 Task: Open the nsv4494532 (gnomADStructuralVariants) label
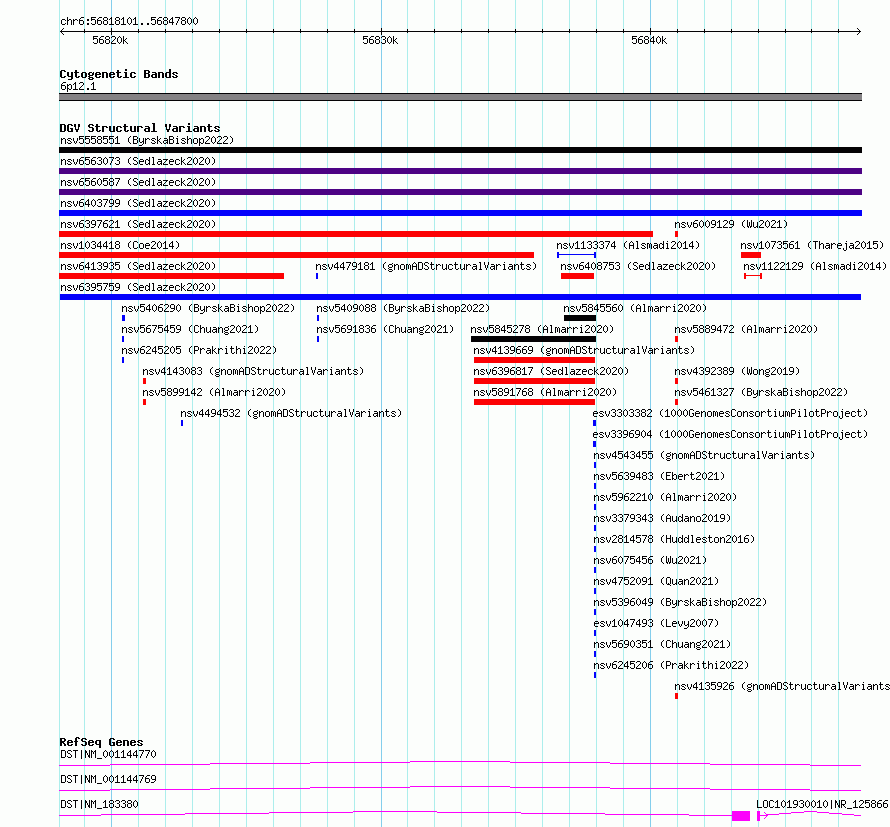coord(291,413)
